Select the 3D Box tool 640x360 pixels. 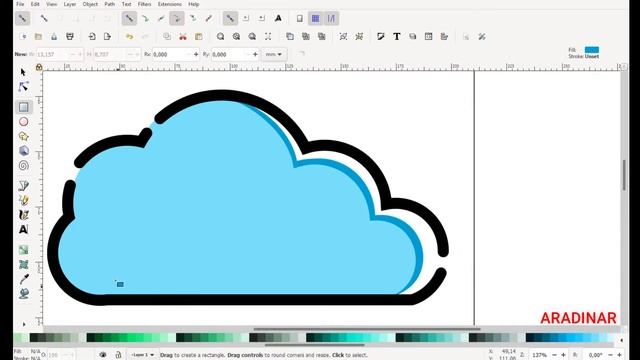pos(24,151)
